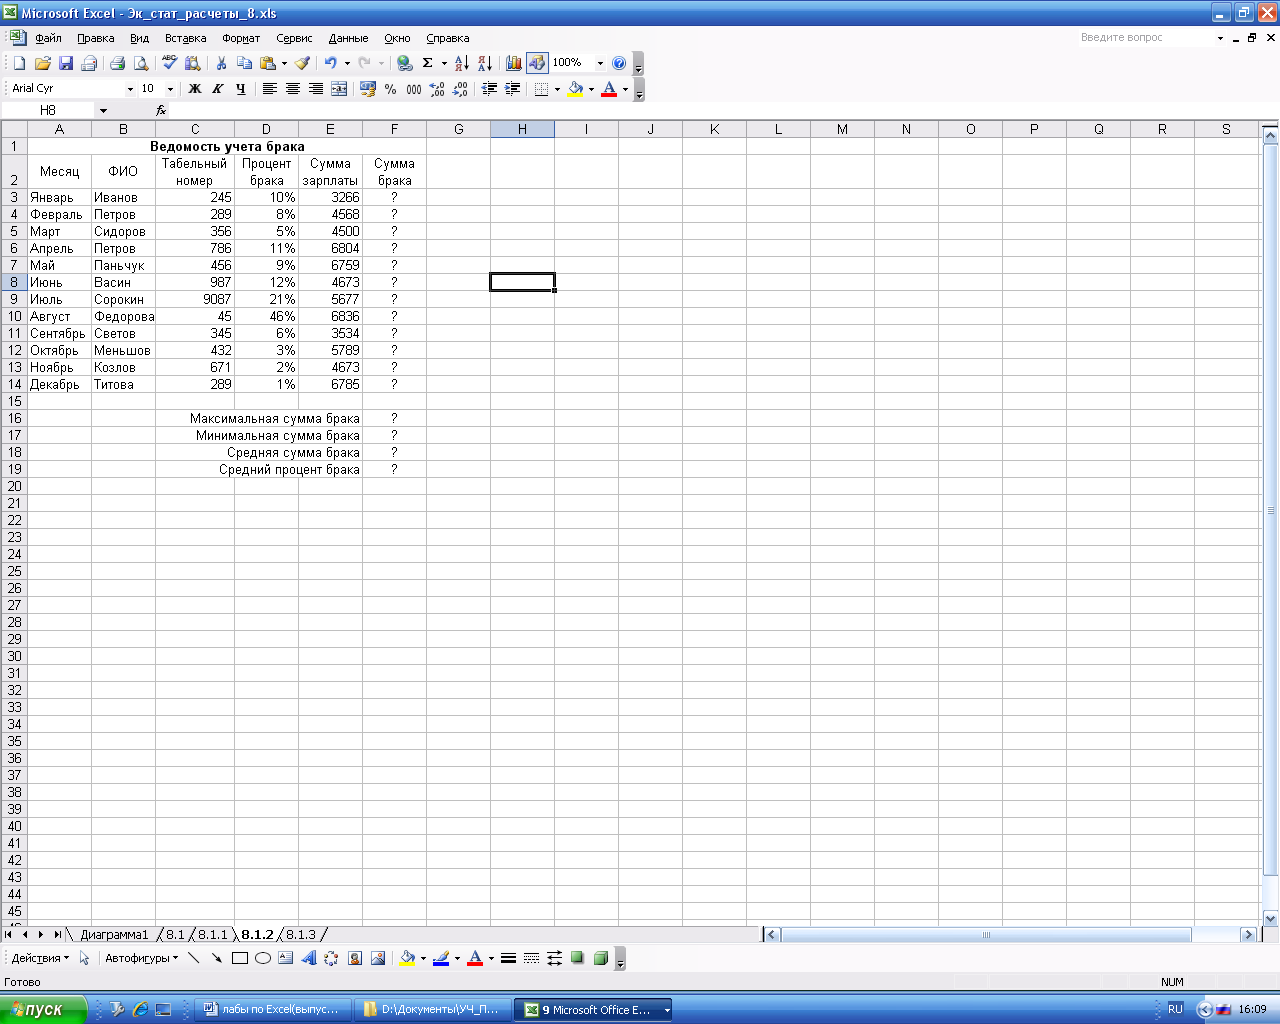Toggle the Drawing toolbar button
Screen dimensions: 1280x1024
point(537,63)
